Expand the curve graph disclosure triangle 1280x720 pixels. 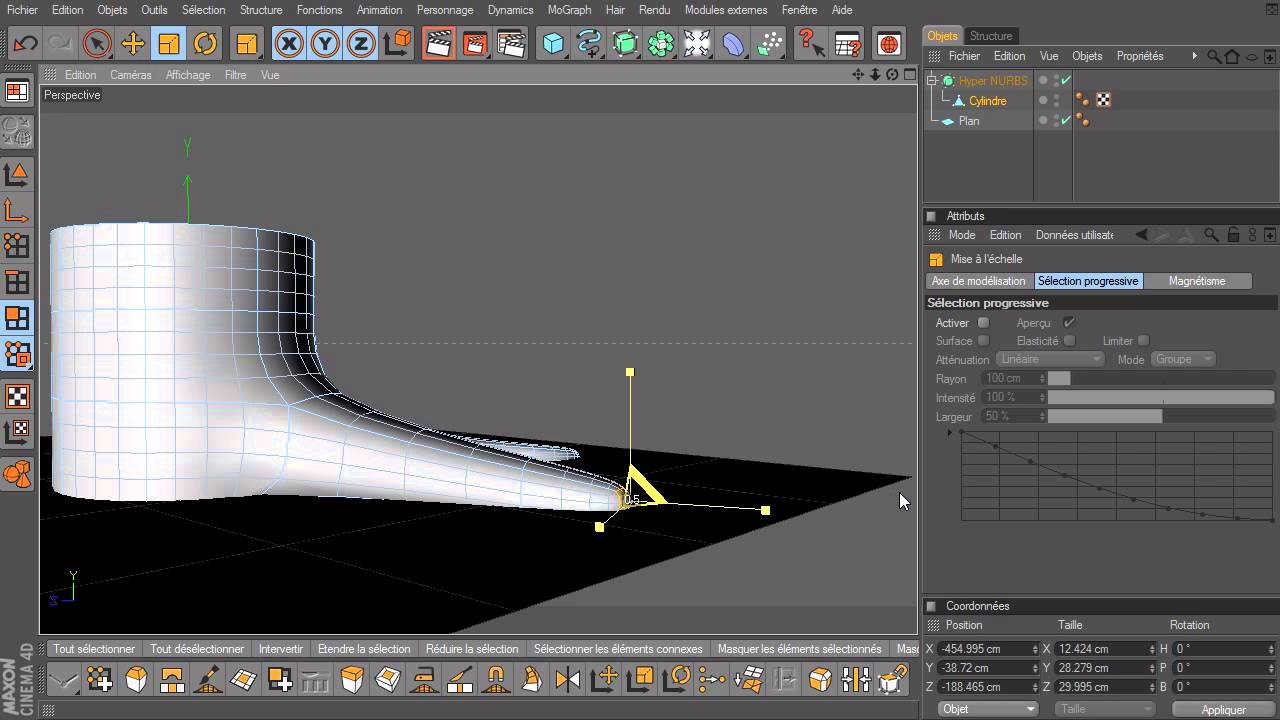[949, 433]
